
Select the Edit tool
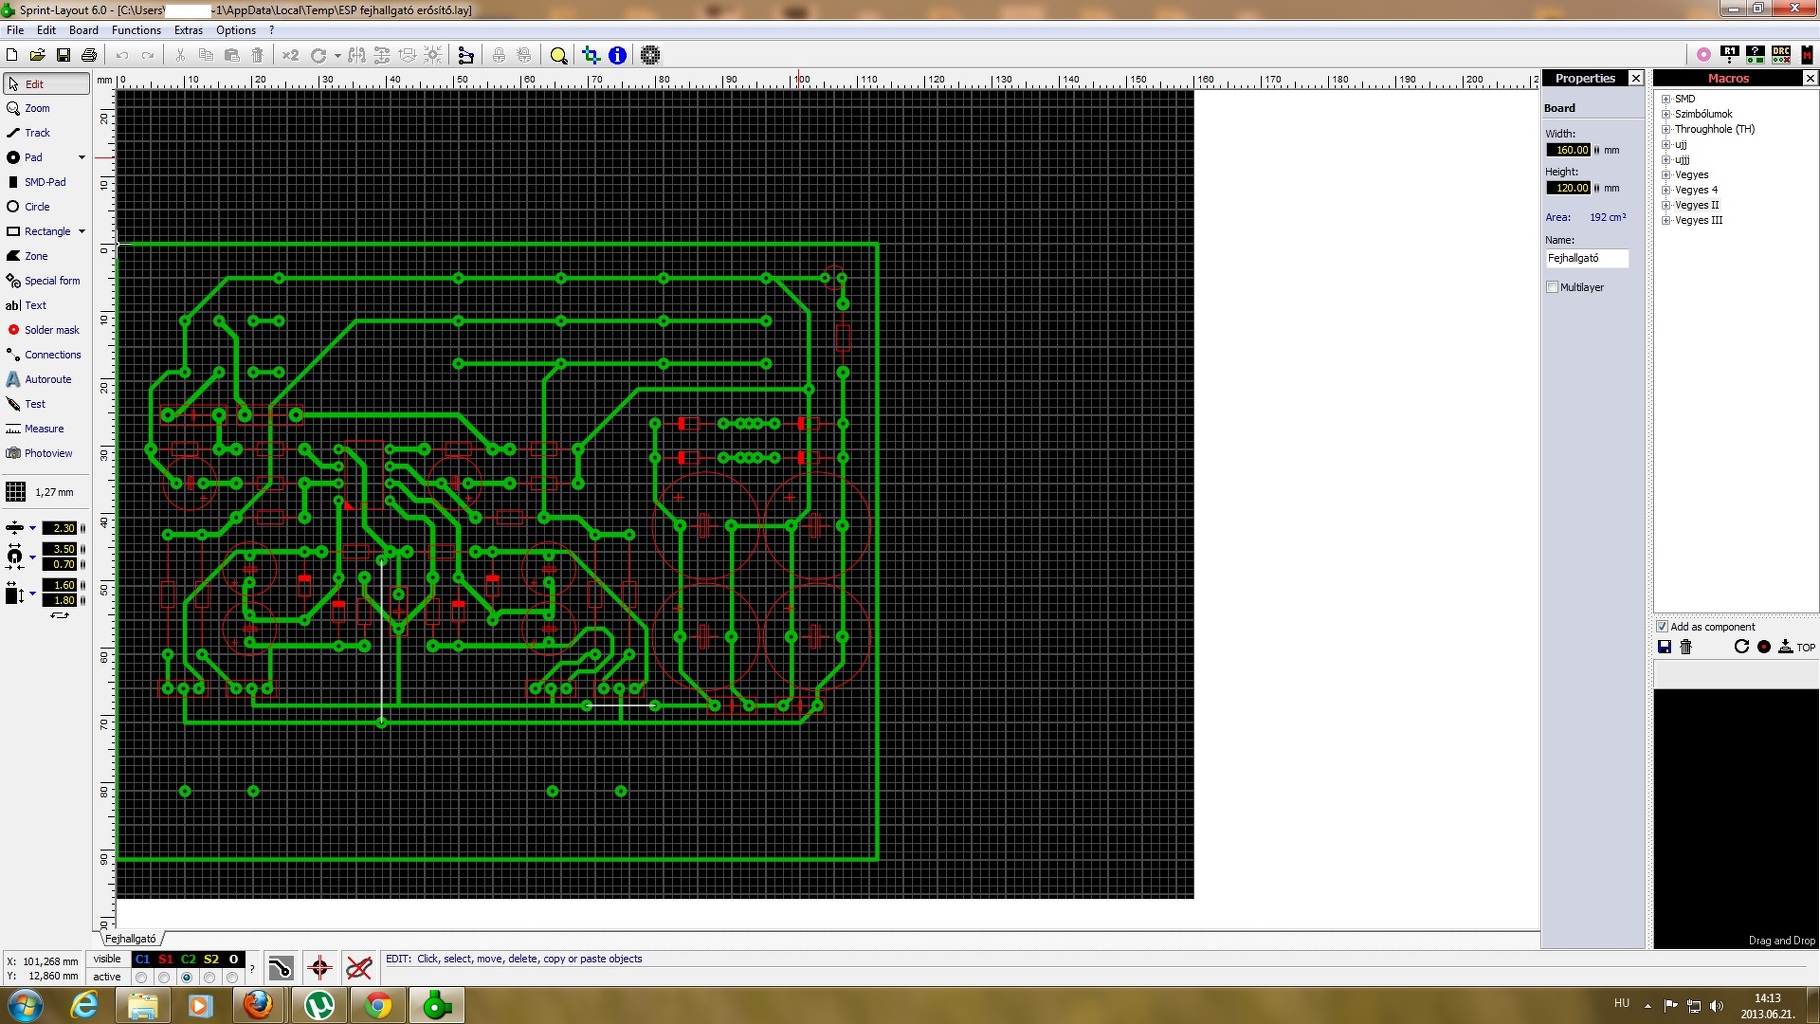coord(46,84)
